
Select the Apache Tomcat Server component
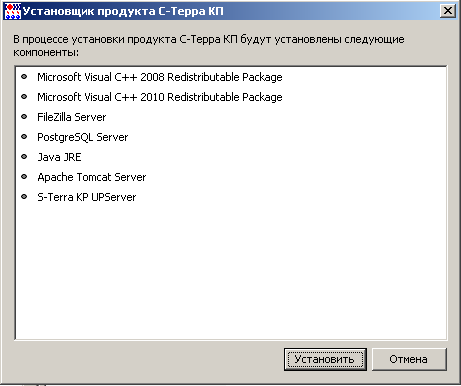[x=92, y=177]
